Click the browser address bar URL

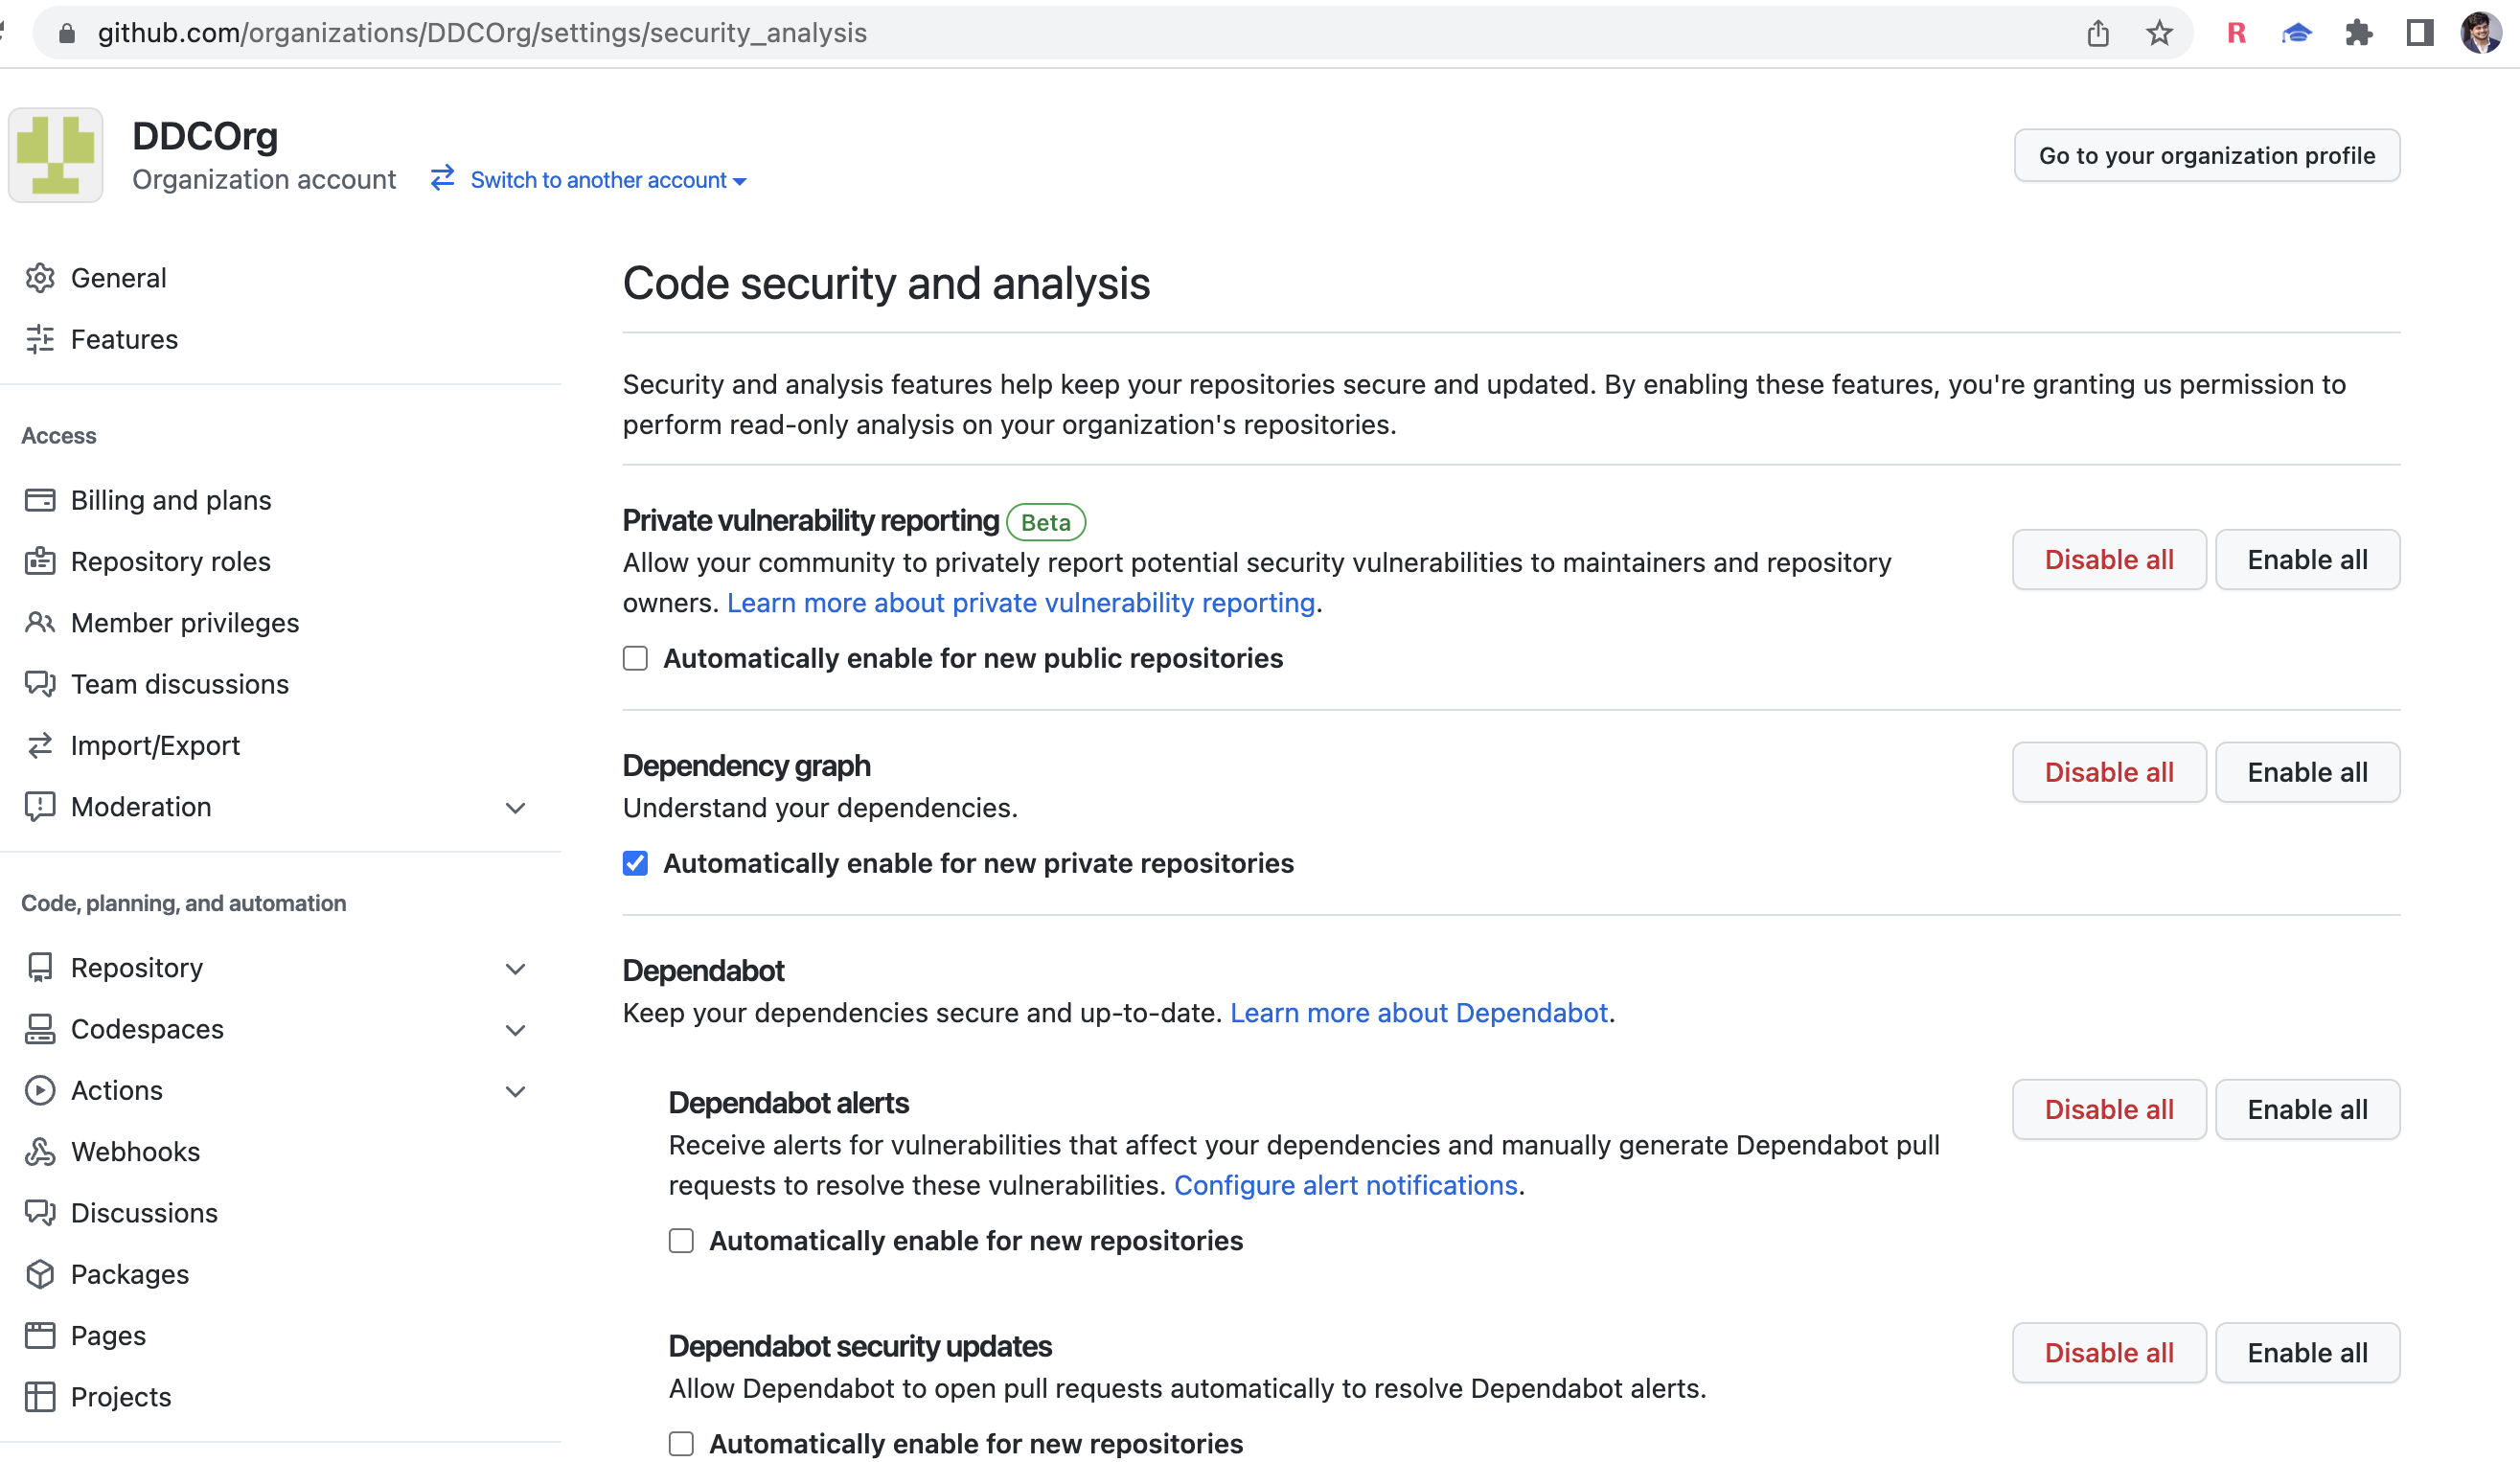click(x=482, y=33)
